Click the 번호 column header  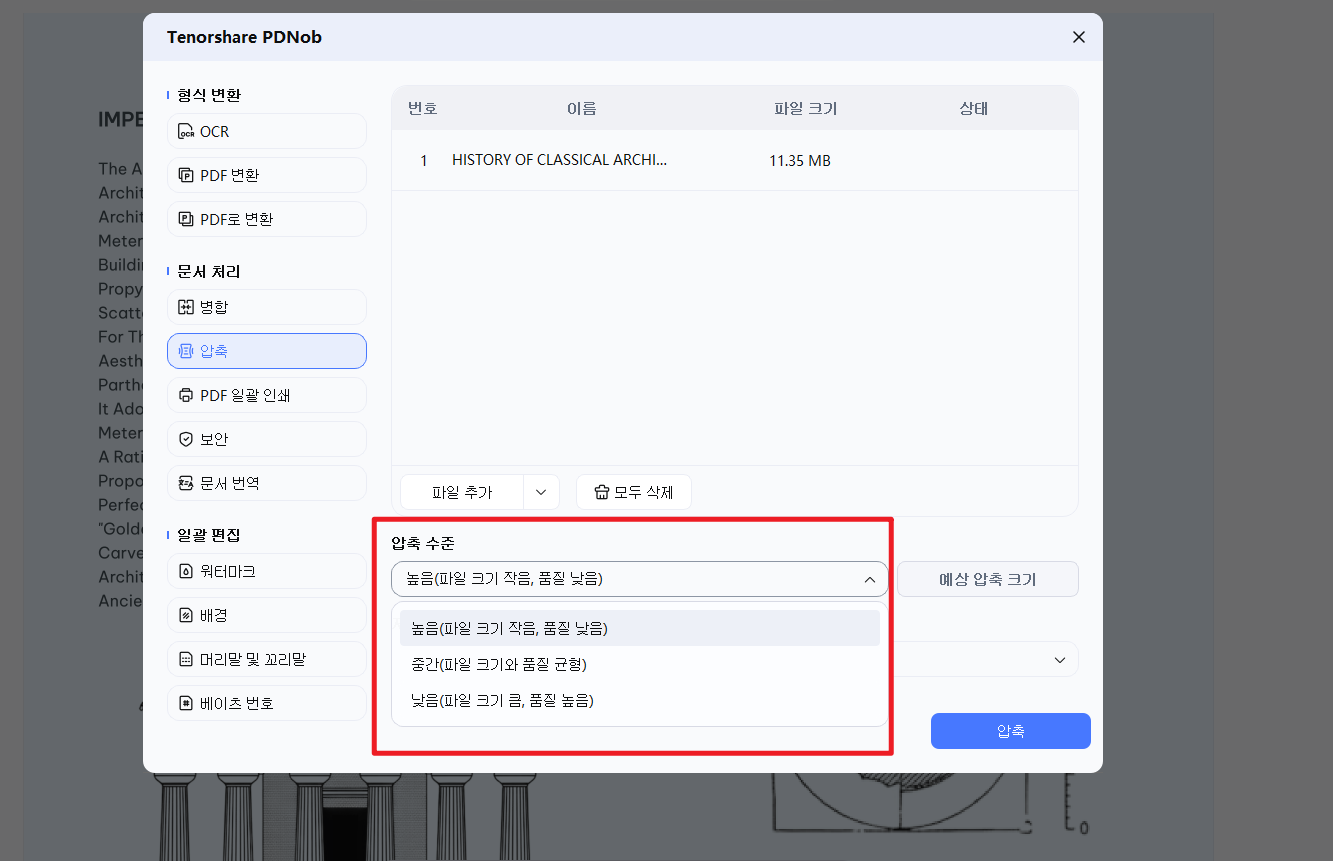(423, 108)
